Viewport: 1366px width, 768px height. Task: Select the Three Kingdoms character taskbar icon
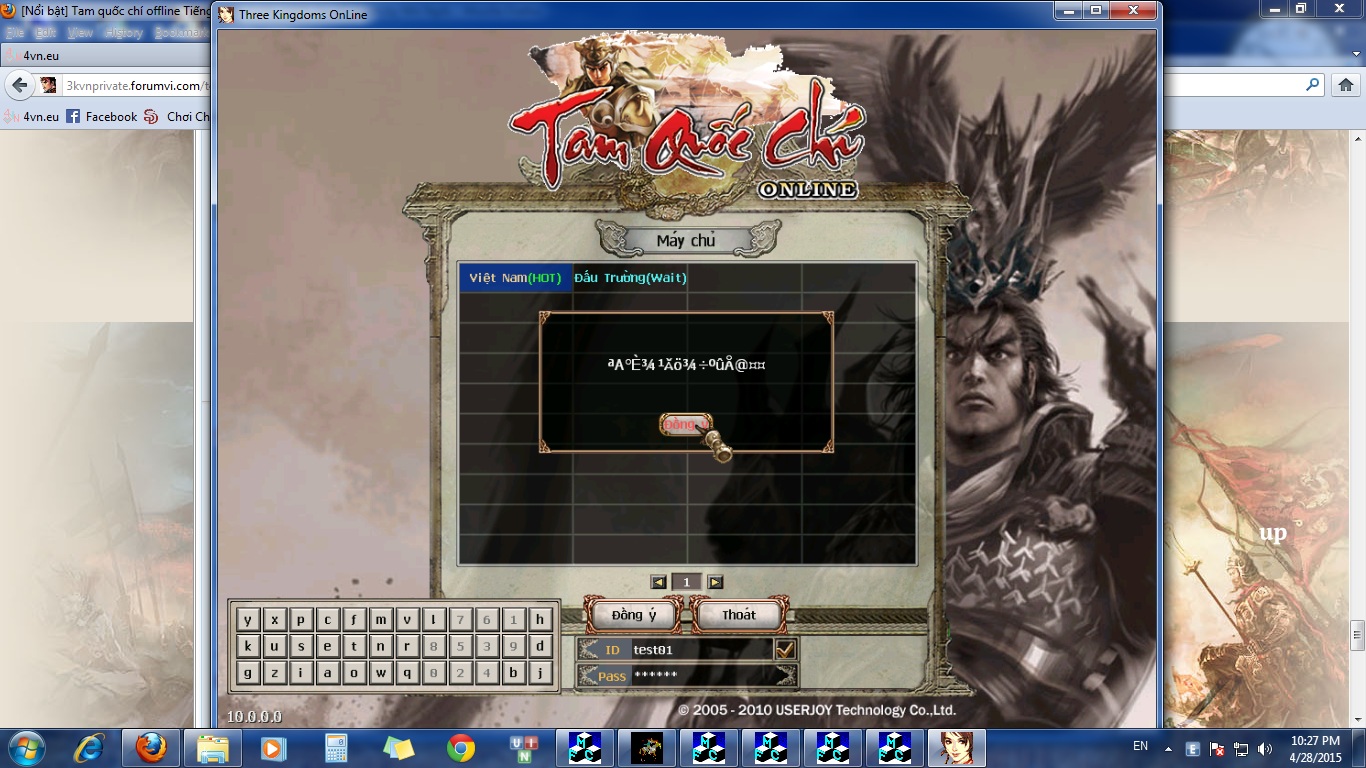coord(957,748)
